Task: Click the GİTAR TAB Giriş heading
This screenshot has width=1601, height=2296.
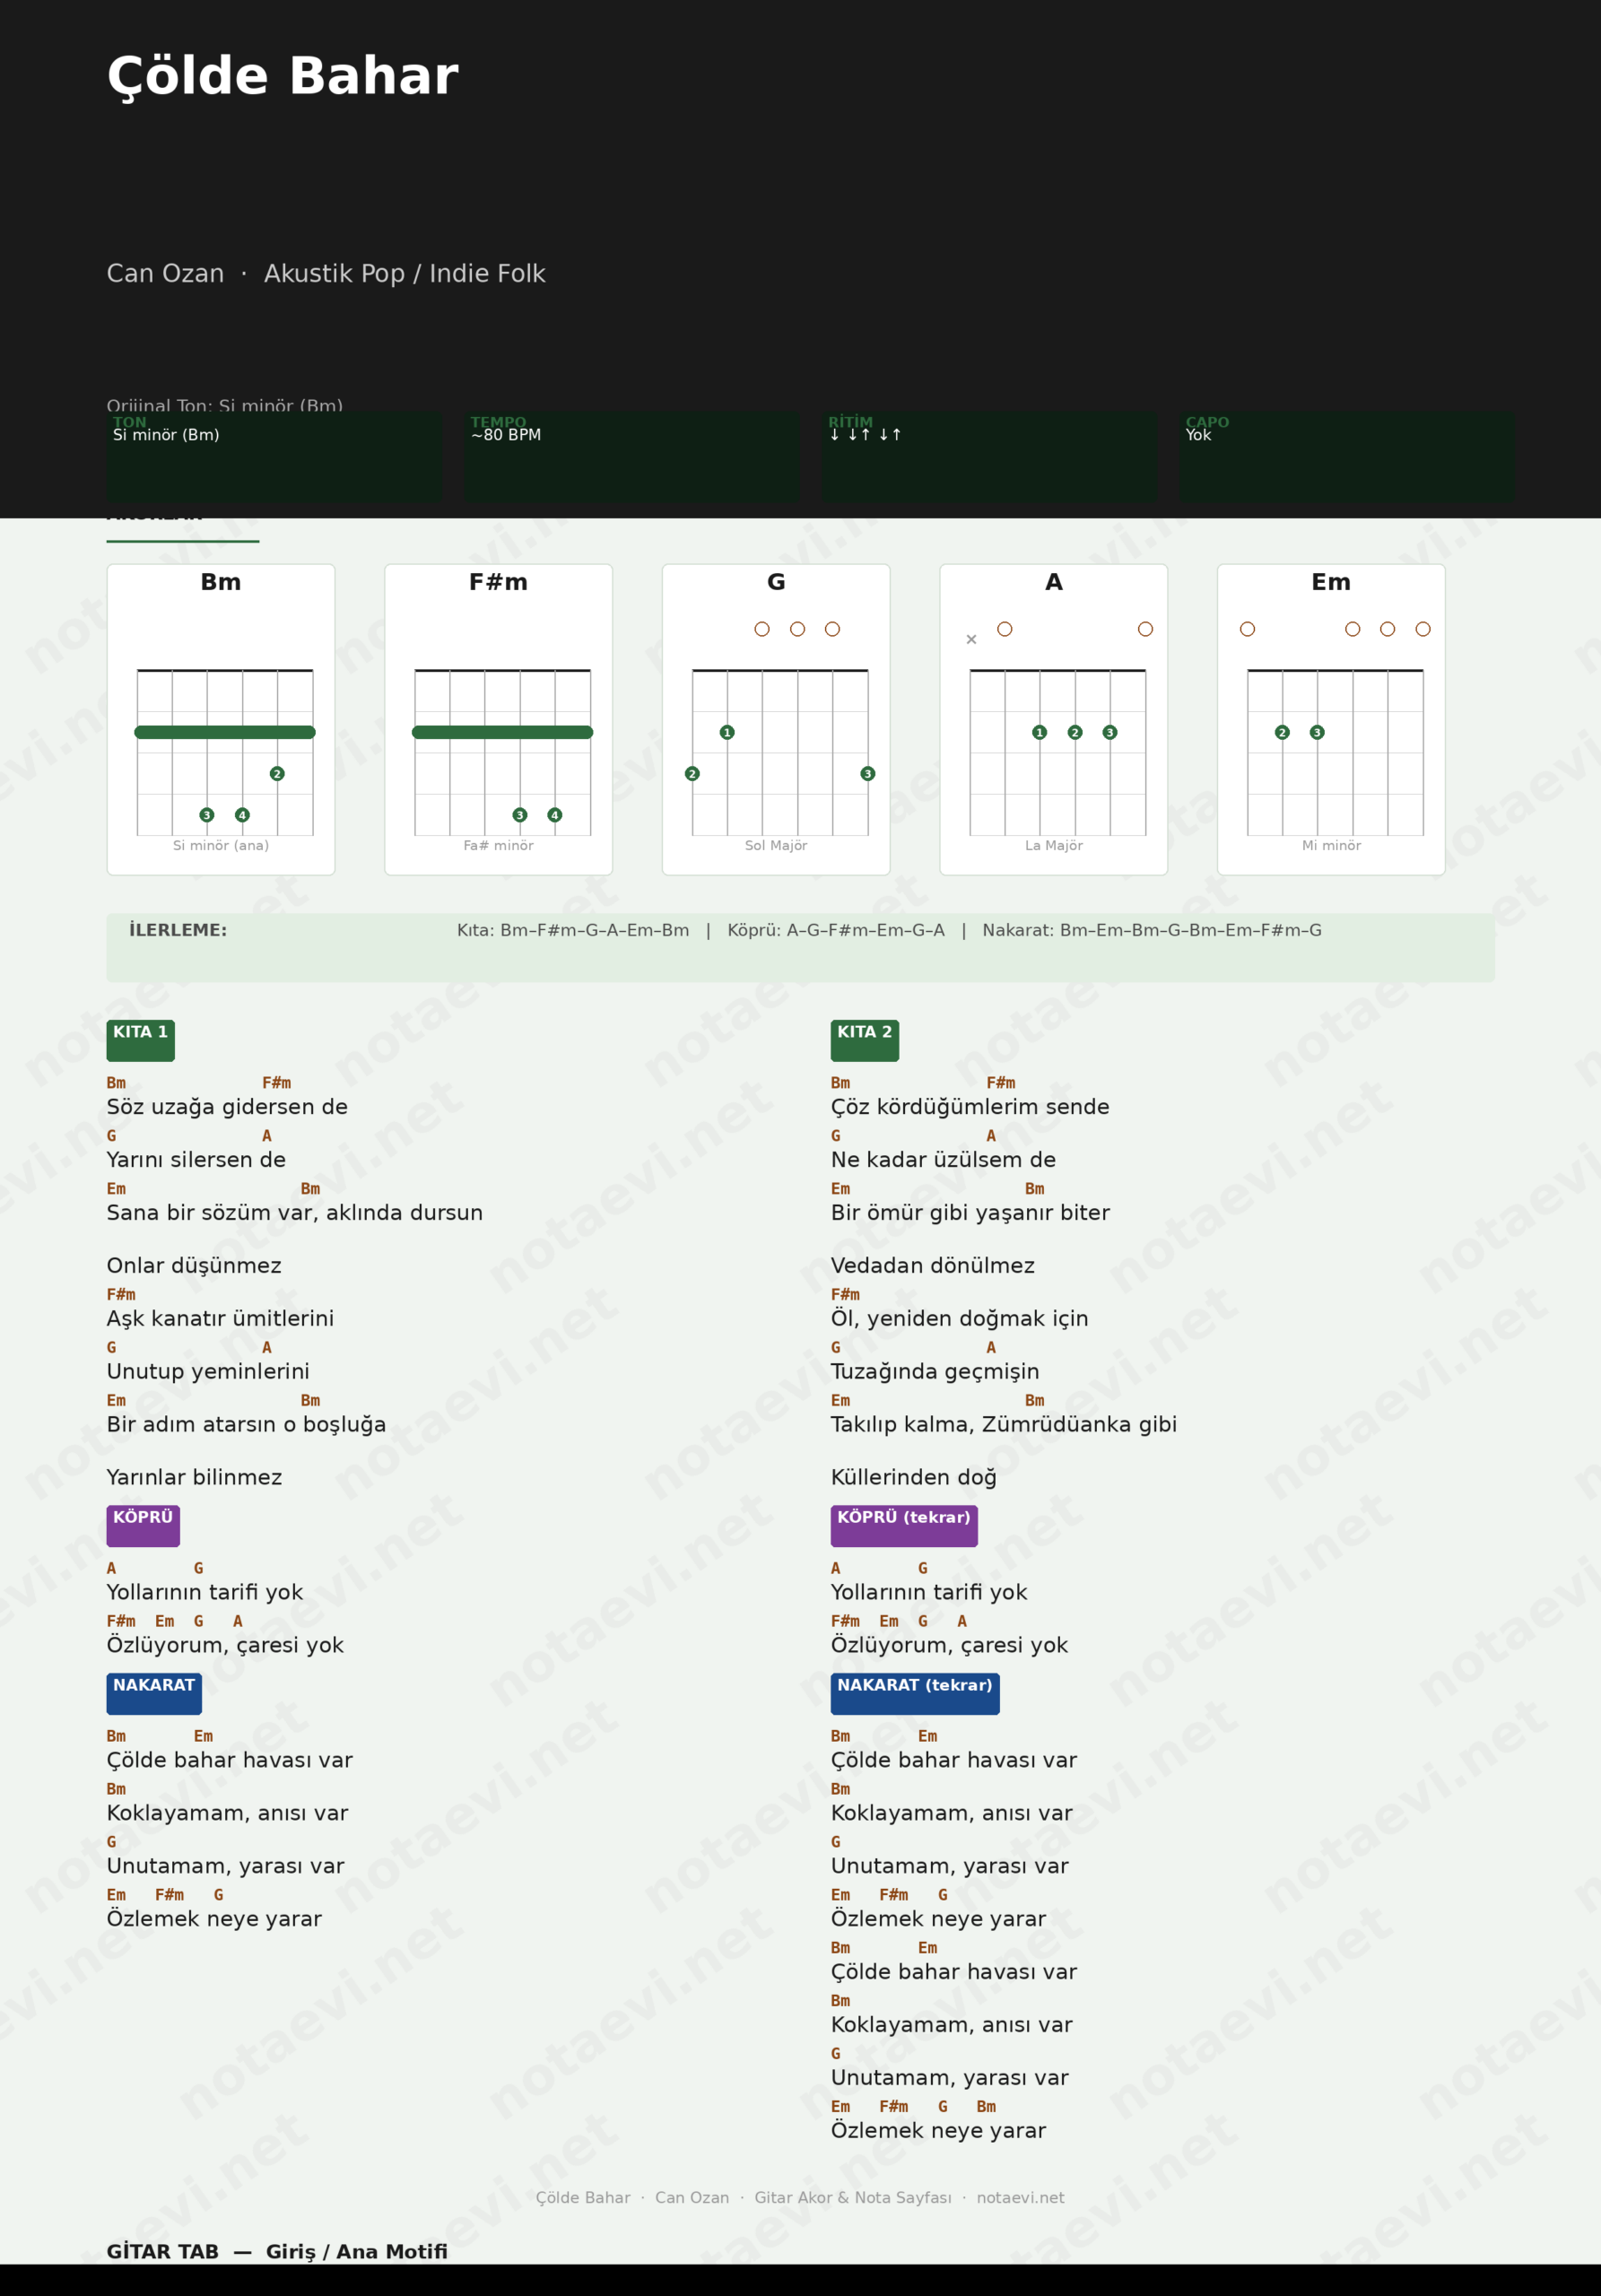Action: coord(277,2251)
